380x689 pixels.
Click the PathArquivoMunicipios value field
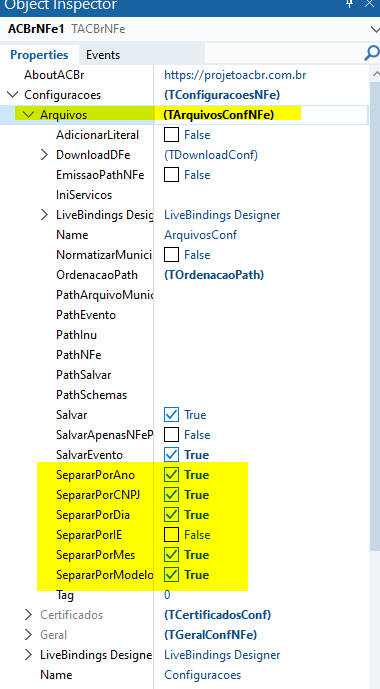[x=262, y=295]
